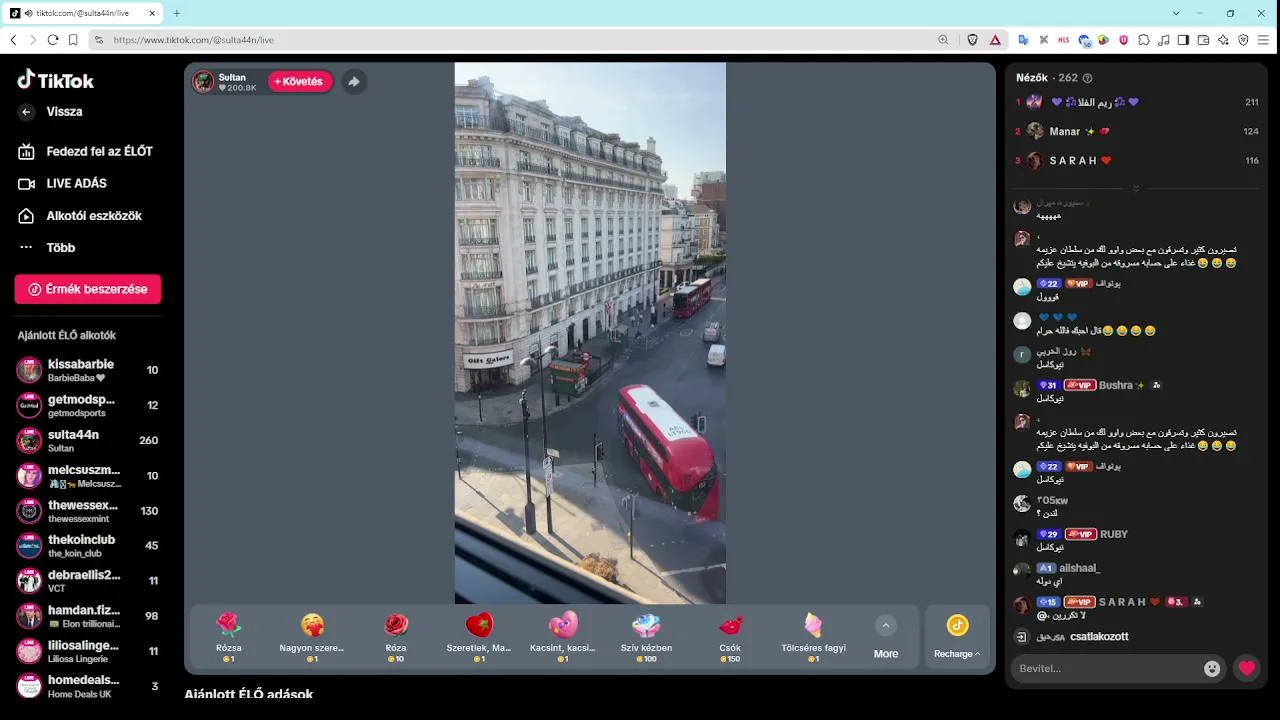Go back with the Vissza arrow
The width and height of the screenshot is (1280, 720).
click(x=27, y=112)
